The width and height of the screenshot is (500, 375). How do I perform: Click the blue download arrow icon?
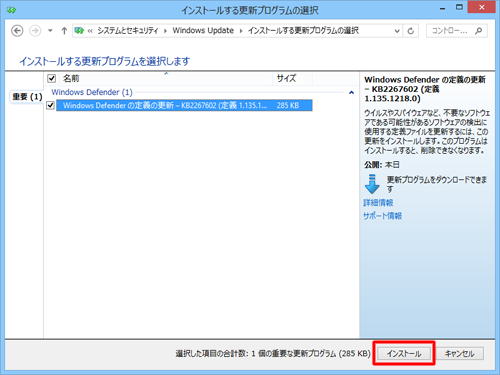point(372,184)
